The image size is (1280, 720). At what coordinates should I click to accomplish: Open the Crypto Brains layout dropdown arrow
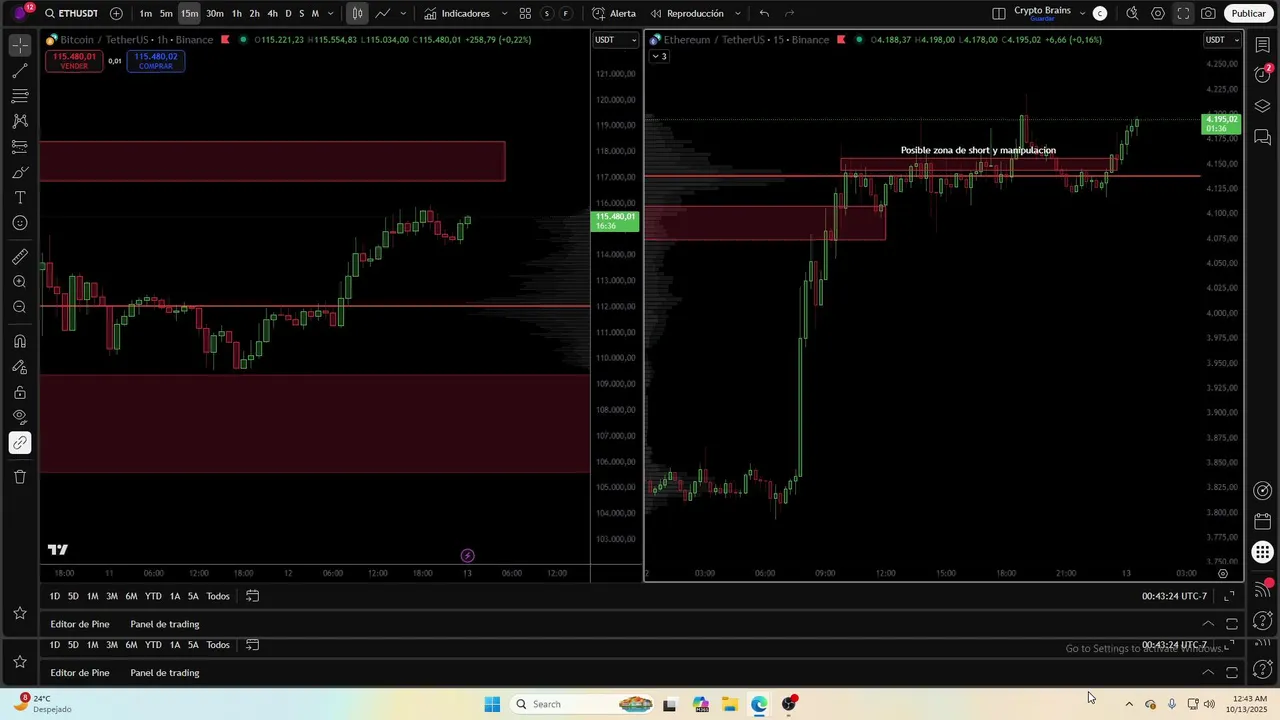point(1082,13)
